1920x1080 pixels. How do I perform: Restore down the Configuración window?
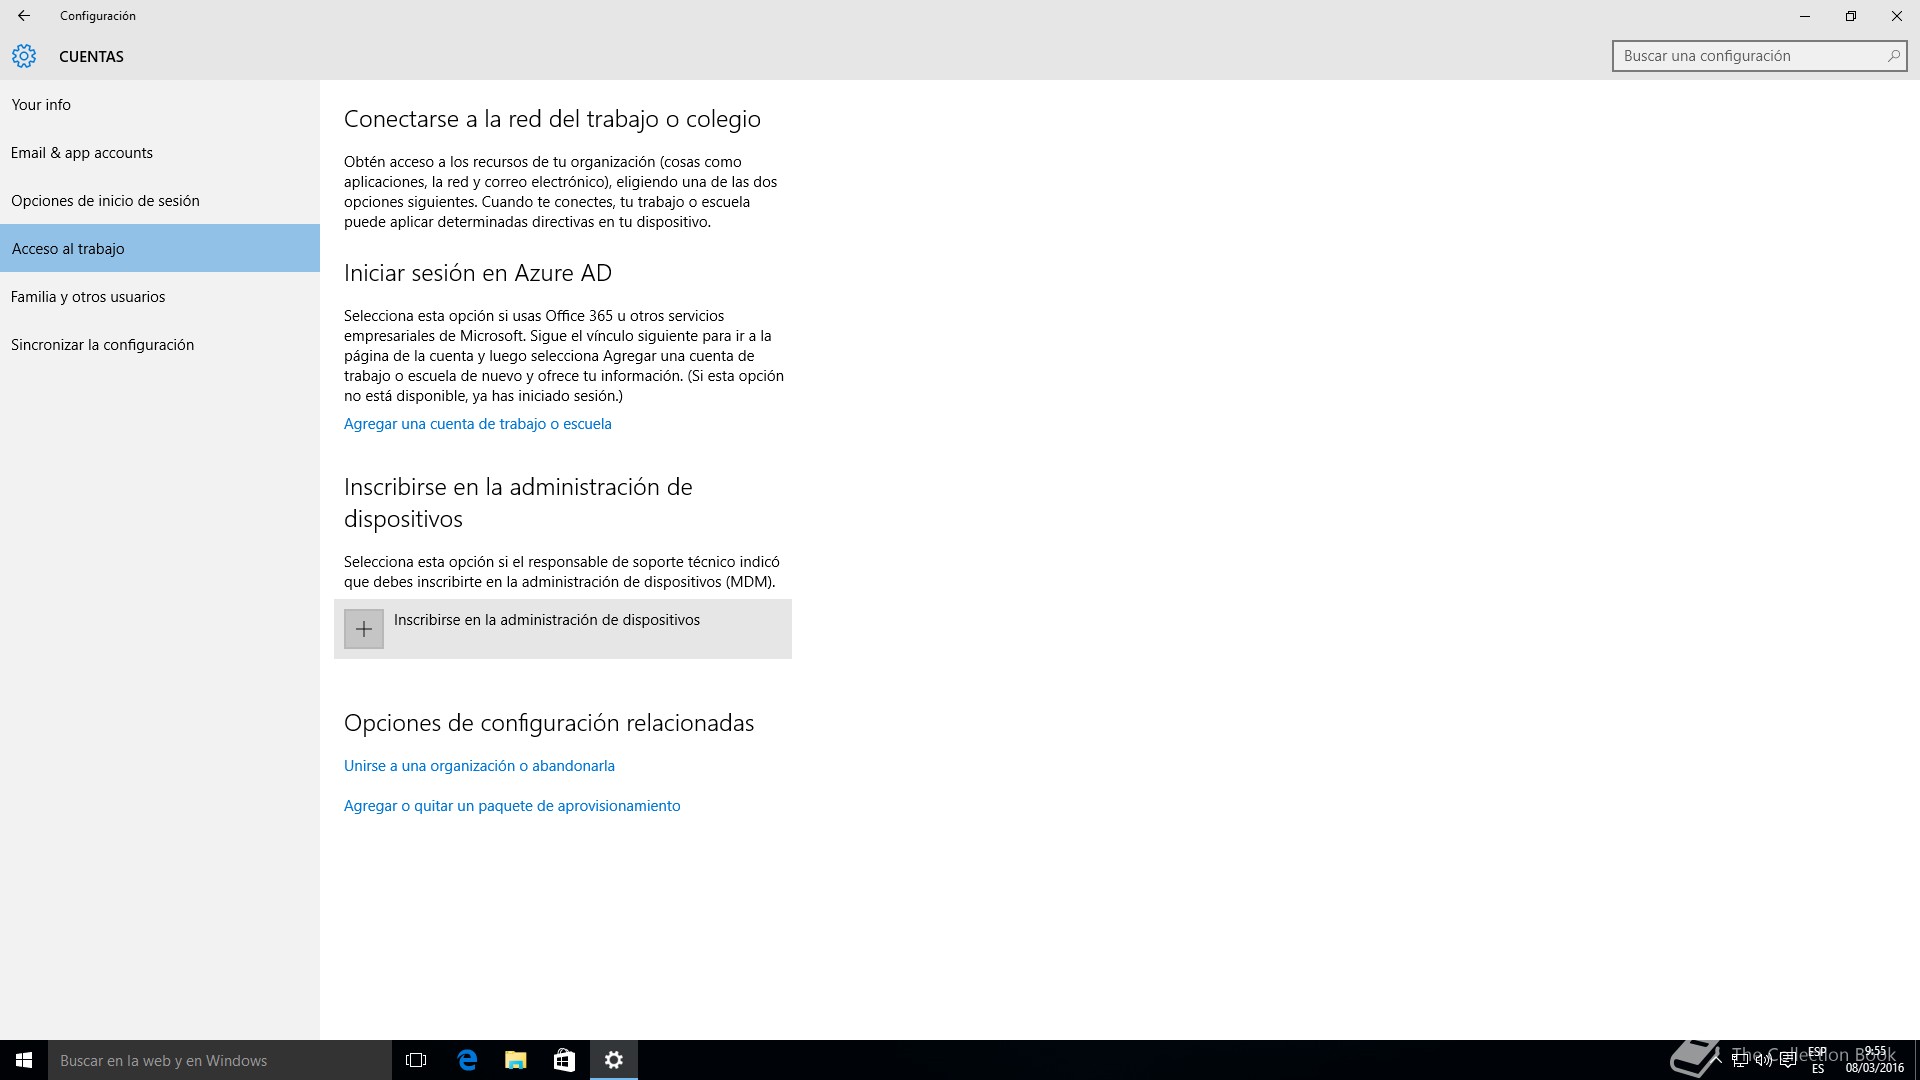(1851, 16)
